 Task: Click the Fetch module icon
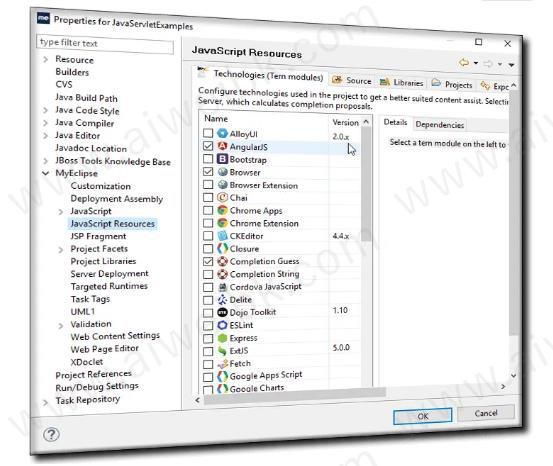click(222, 363)
